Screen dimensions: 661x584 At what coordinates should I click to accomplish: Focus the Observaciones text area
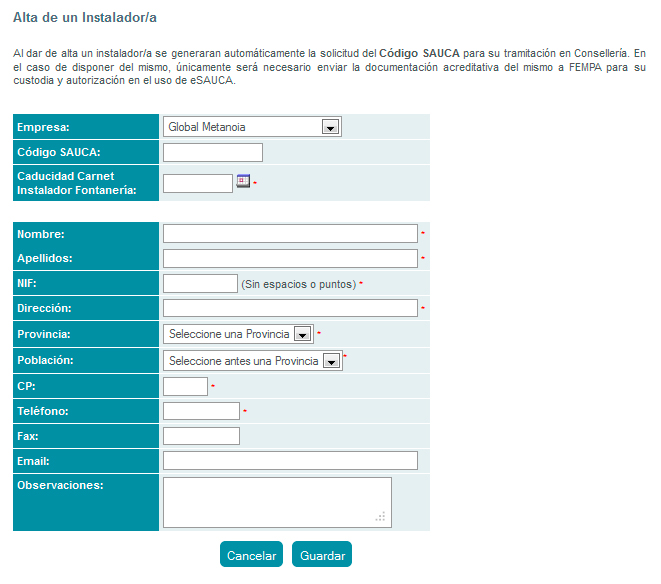pos(276,501)
